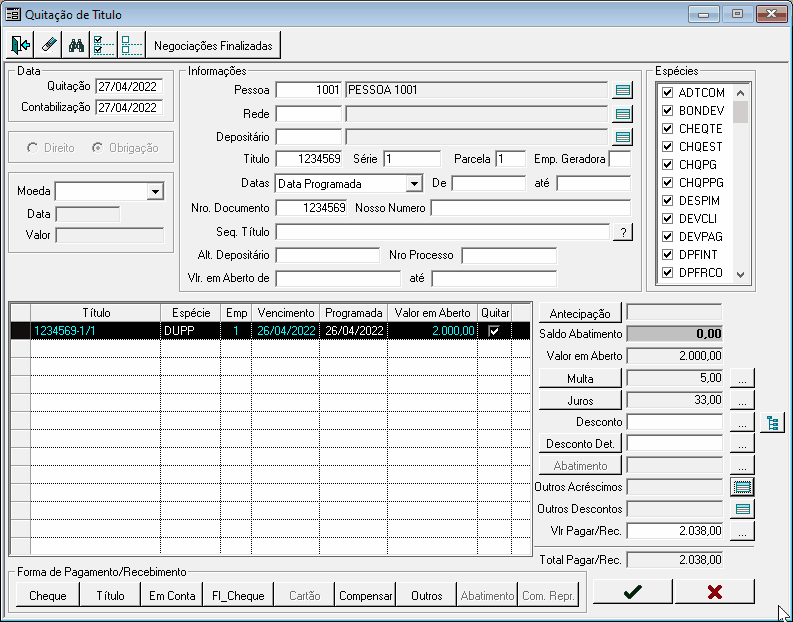Click the Contabilização date field
Screen dimensions: 793x622
(x=129, y=108)
